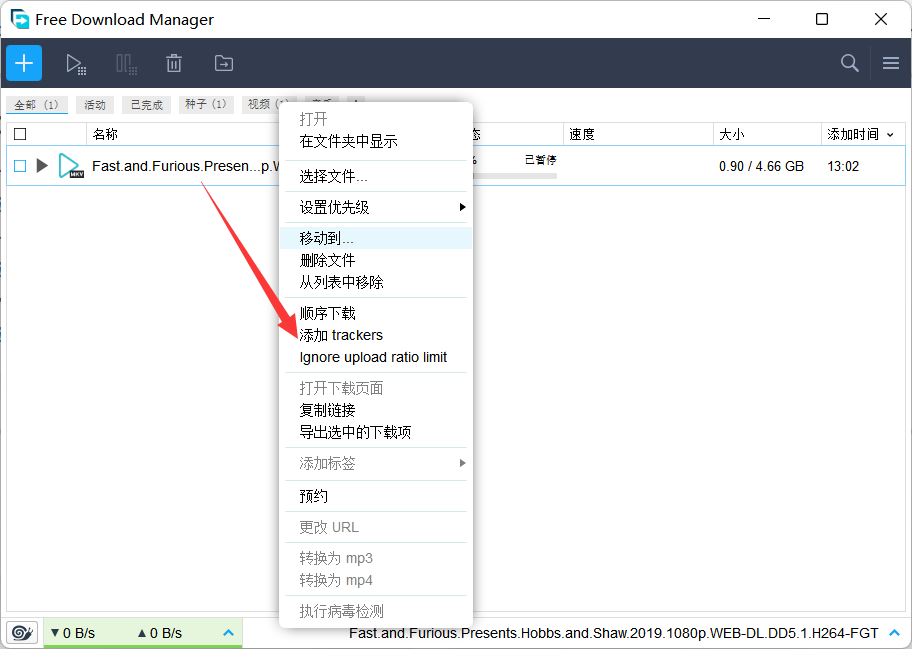Select 顺序下载 menu entry

tap(376, 313)
